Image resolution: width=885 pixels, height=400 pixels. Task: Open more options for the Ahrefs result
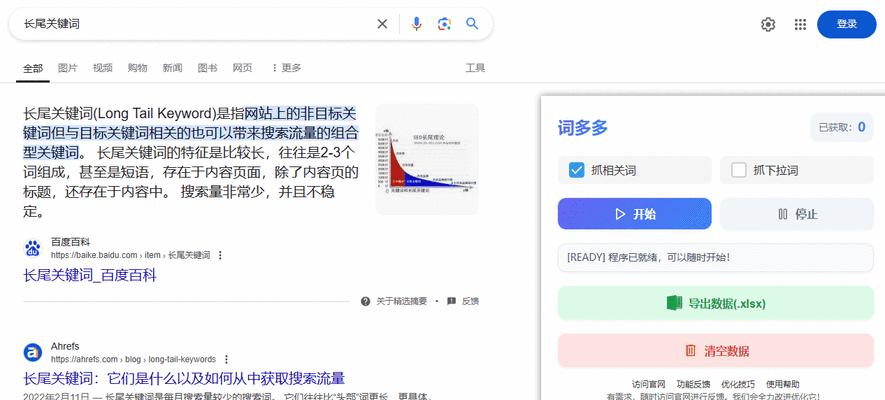point(226,359)
